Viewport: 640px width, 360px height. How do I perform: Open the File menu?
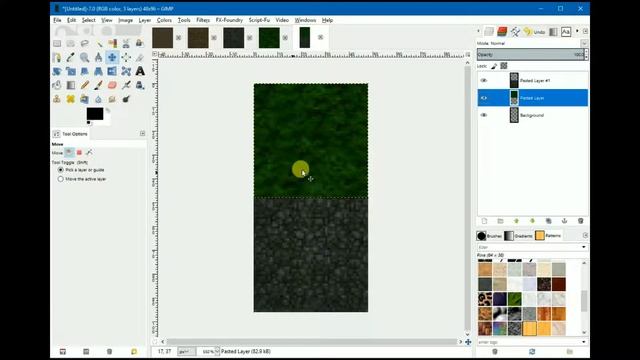(x=57, y=20)
